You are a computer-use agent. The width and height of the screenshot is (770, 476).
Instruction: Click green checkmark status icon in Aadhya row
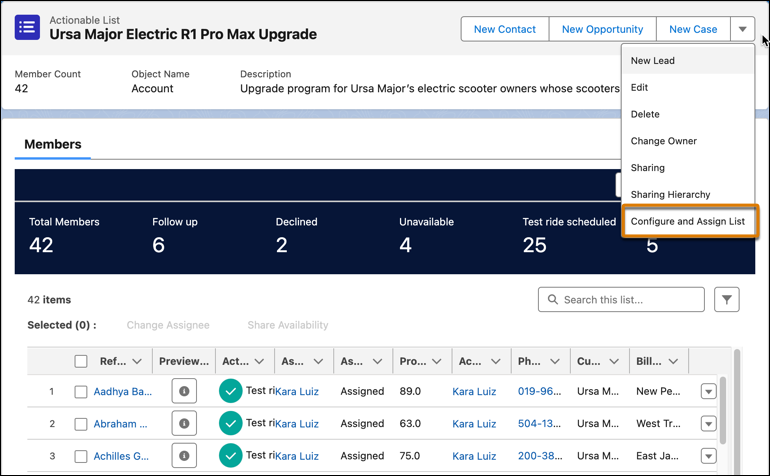point(230,391)
